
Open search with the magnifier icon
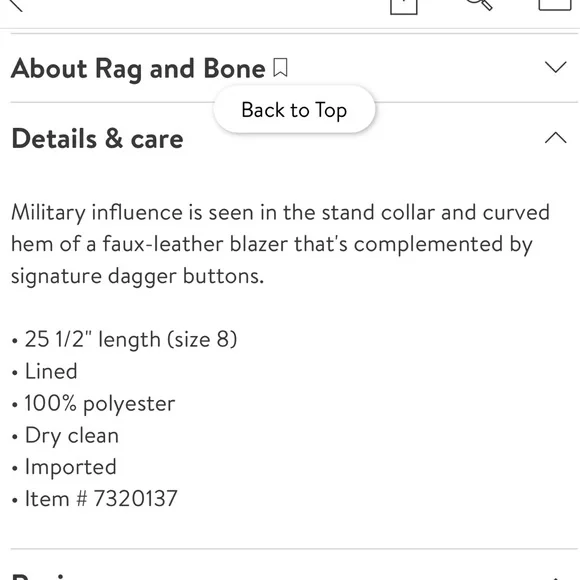click(480, 4)
